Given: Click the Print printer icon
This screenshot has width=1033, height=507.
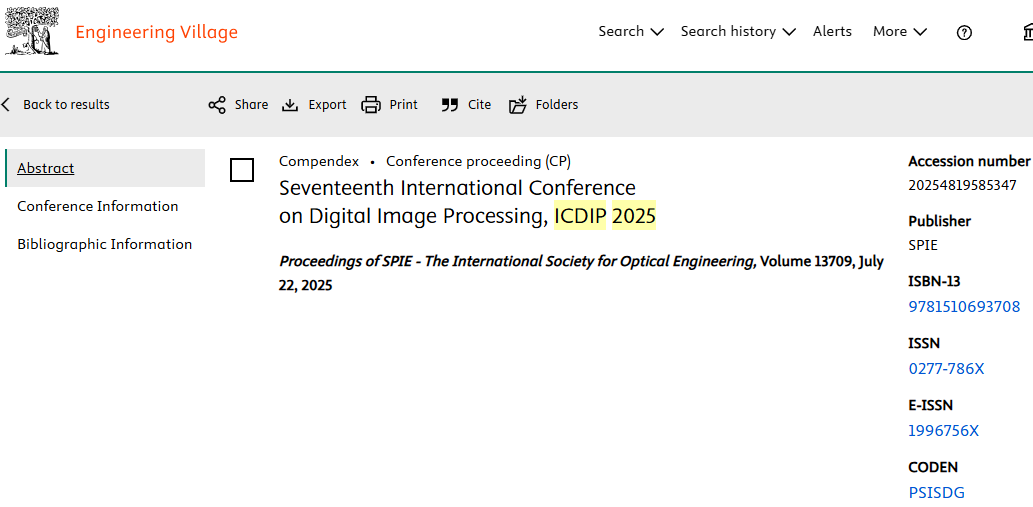Looking at the screenshot, I should (x=371, y=105).
